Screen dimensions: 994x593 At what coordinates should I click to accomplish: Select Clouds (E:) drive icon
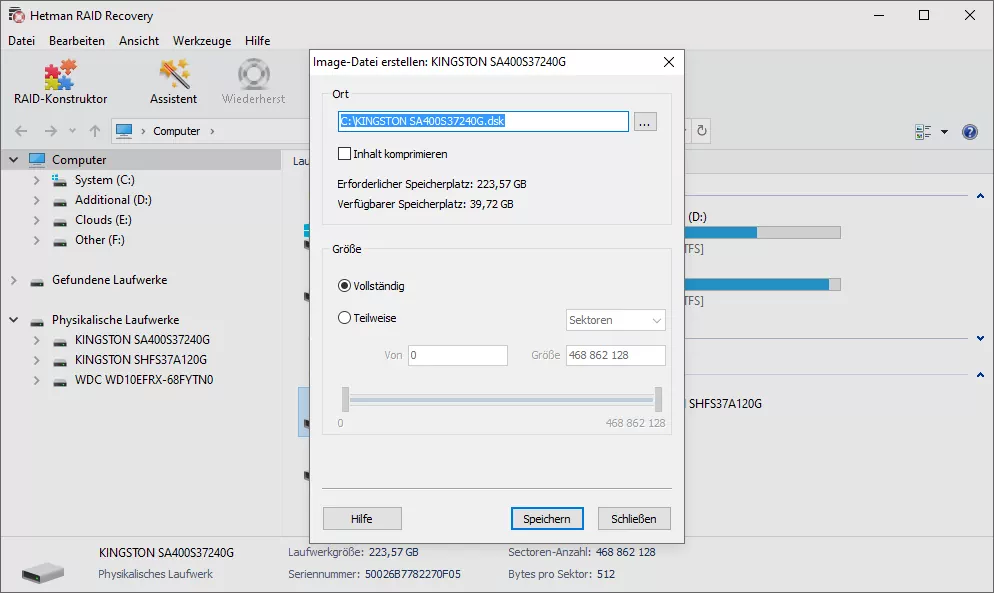(x=60, y=222)
